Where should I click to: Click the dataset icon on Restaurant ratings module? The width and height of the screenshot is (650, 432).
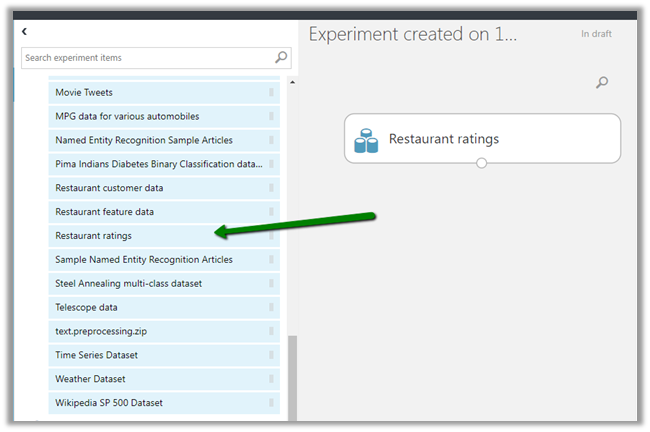pos(366,140)
